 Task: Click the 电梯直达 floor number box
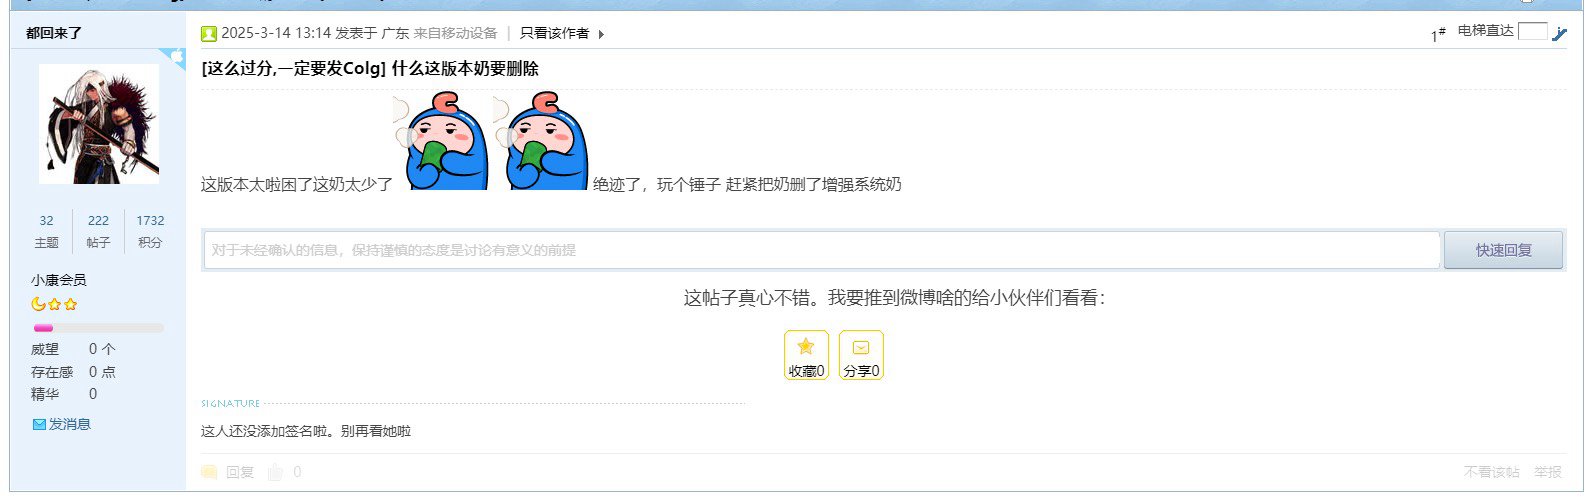click(x=1532, y=31)
